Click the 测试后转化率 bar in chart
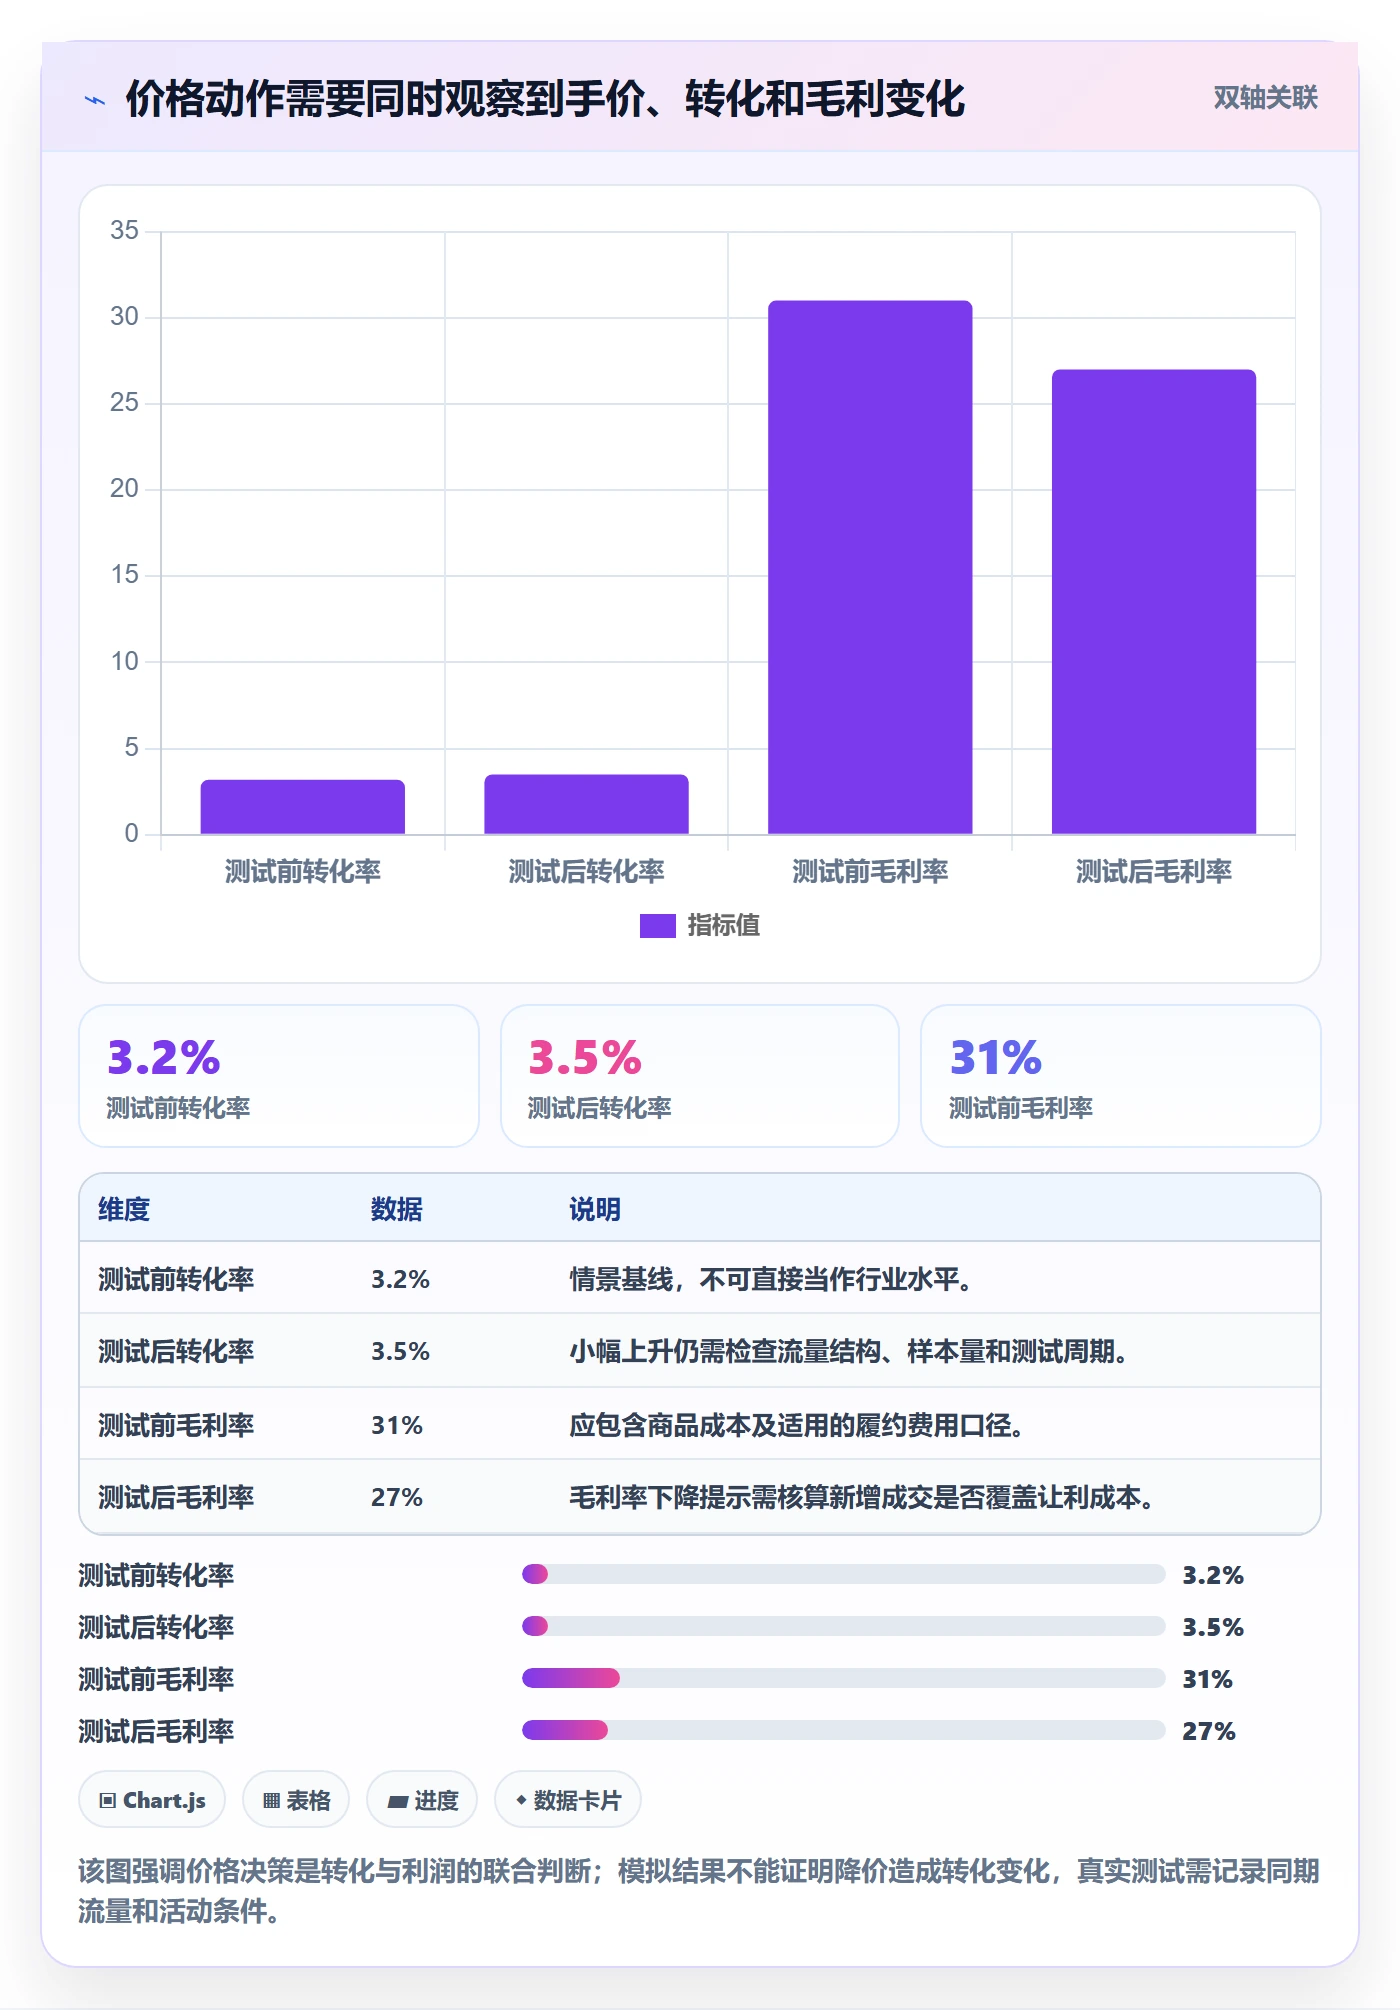1400x2010 pixels. pyautogui.click(x=586, y=804)
